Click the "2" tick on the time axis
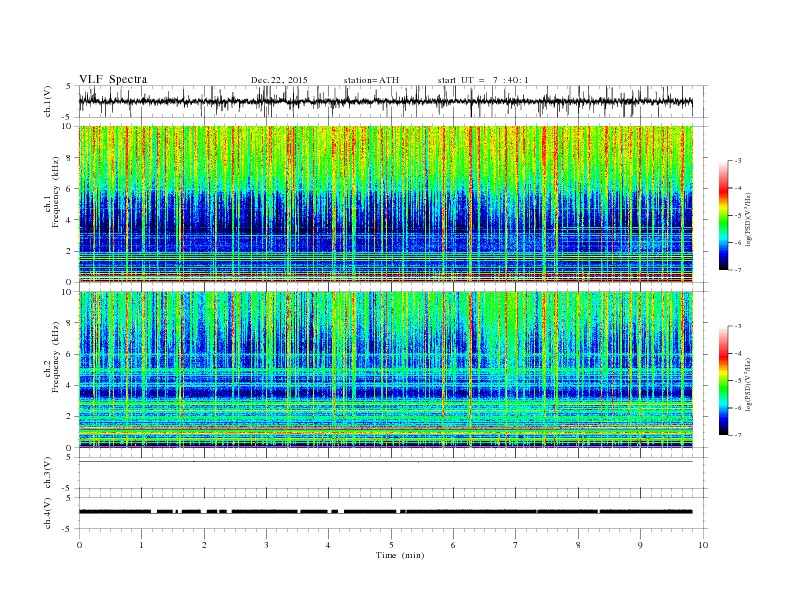 point(204,545)
